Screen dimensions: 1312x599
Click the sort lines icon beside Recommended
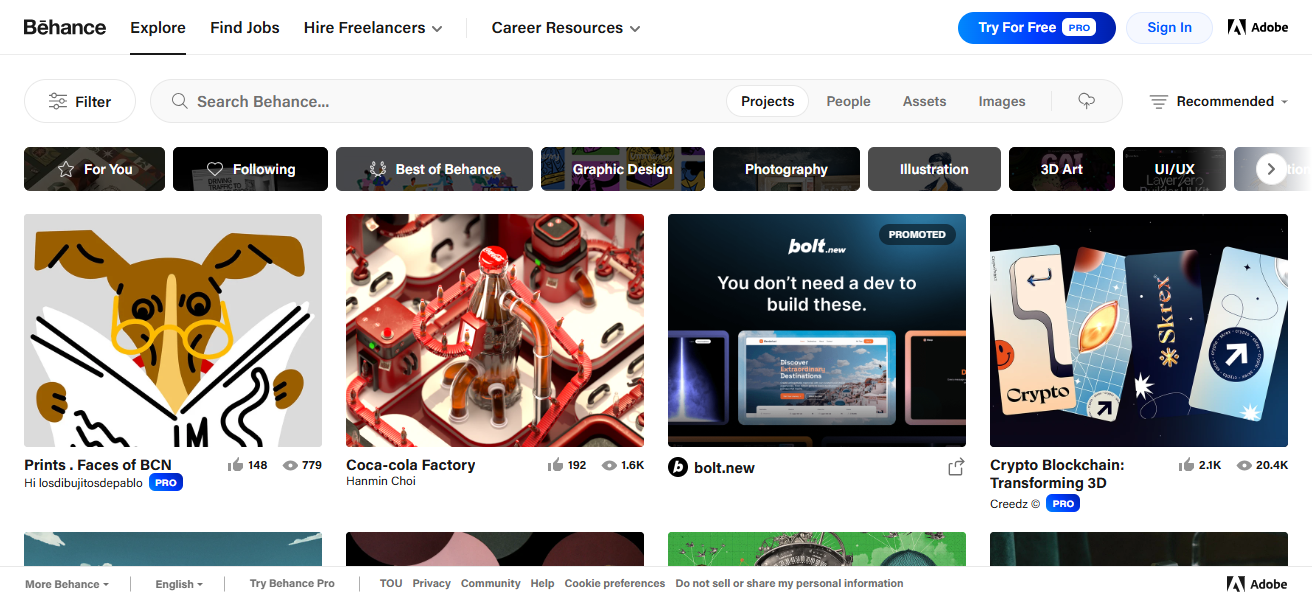(x=1159, y=101)
